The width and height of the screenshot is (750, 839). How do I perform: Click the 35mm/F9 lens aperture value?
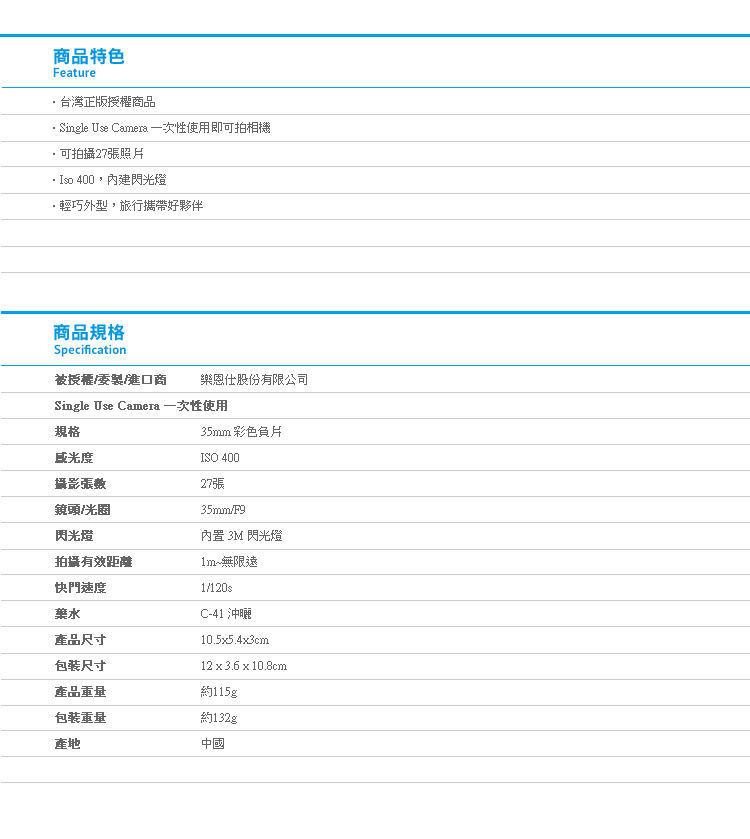tap(223, 510)
